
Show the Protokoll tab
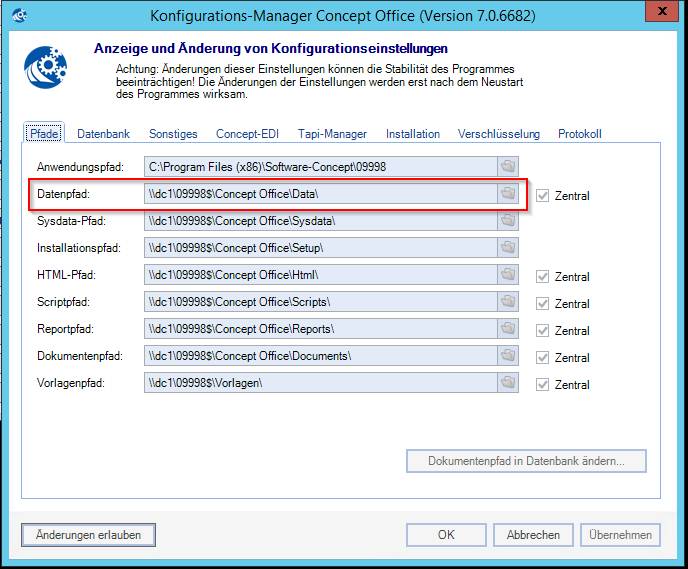(x=580, y=134)
